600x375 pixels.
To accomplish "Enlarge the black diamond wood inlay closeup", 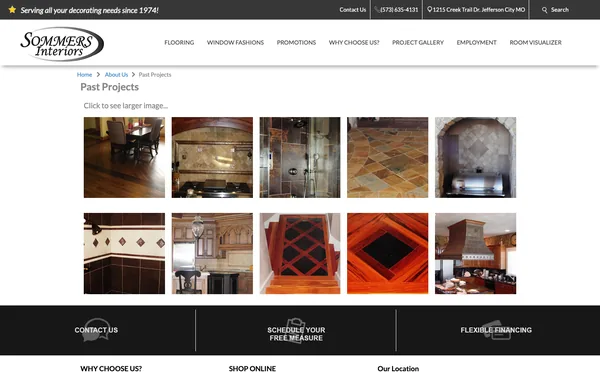I will click(x=388, y=253).
